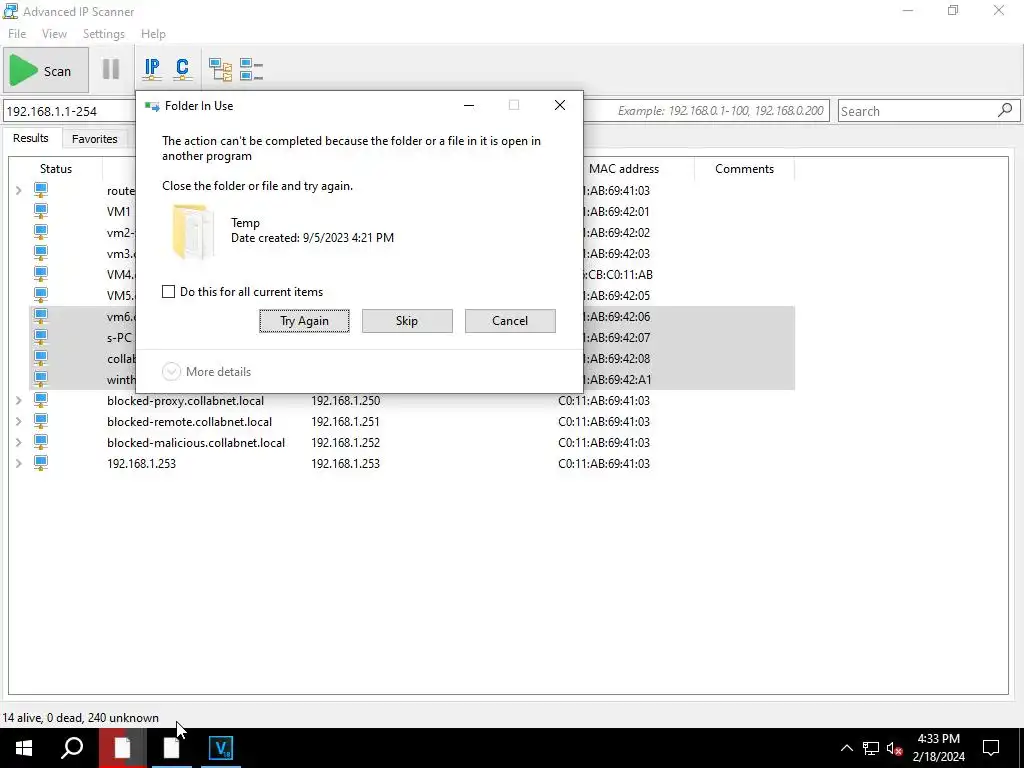Click the computer icon of the vm6 row
The image size is (1024, 768).
pos(40,316)
